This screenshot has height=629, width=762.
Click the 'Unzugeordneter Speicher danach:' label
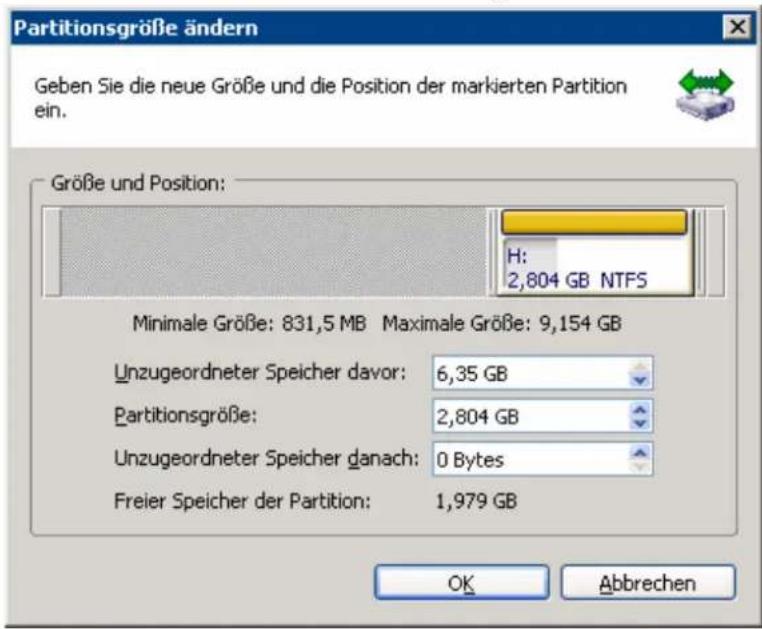(266, 458)
